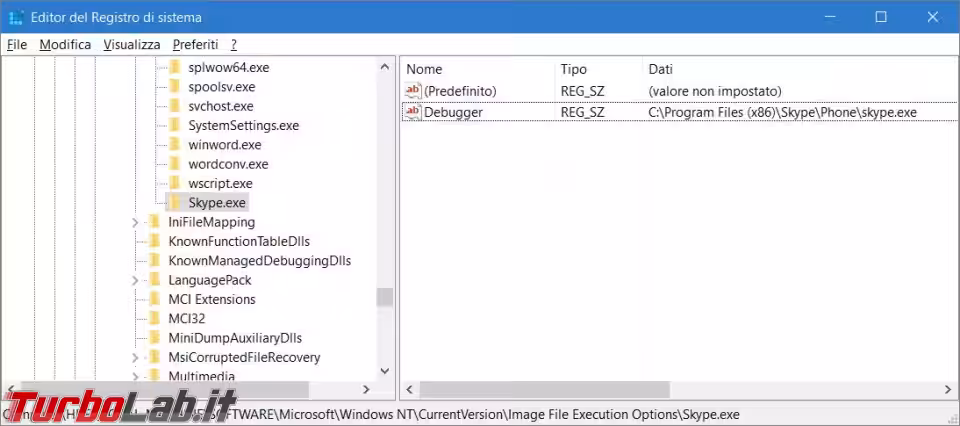Click the Registry Editor title bar icon
960x426 pixels.
coord(17,18)
